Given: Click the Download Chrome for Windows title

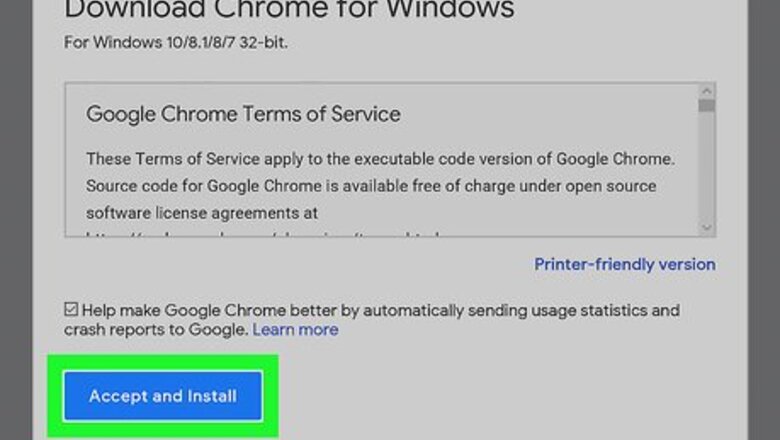Looking at the screenshot, I should click(x=290, y=12).
